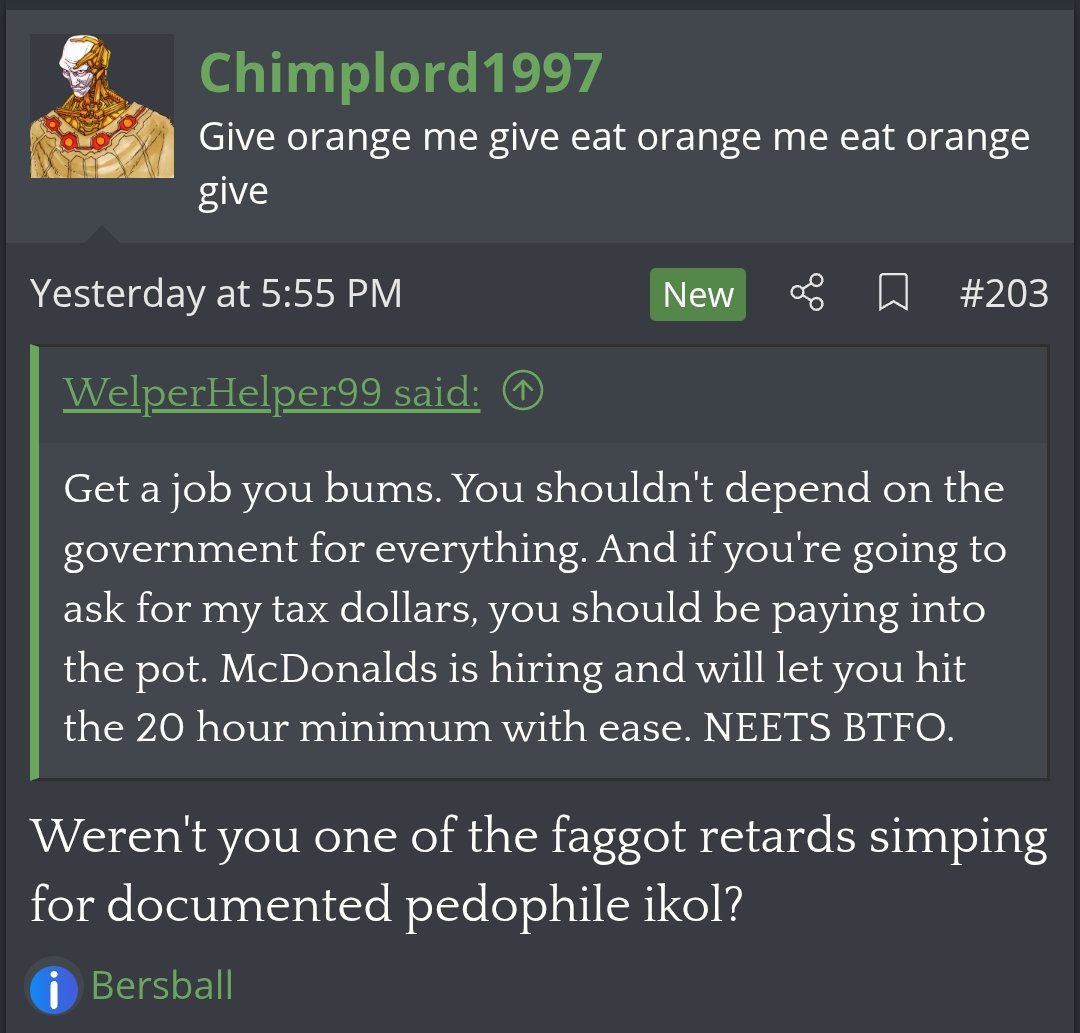Open the share post icon

[x=807, y=293]
